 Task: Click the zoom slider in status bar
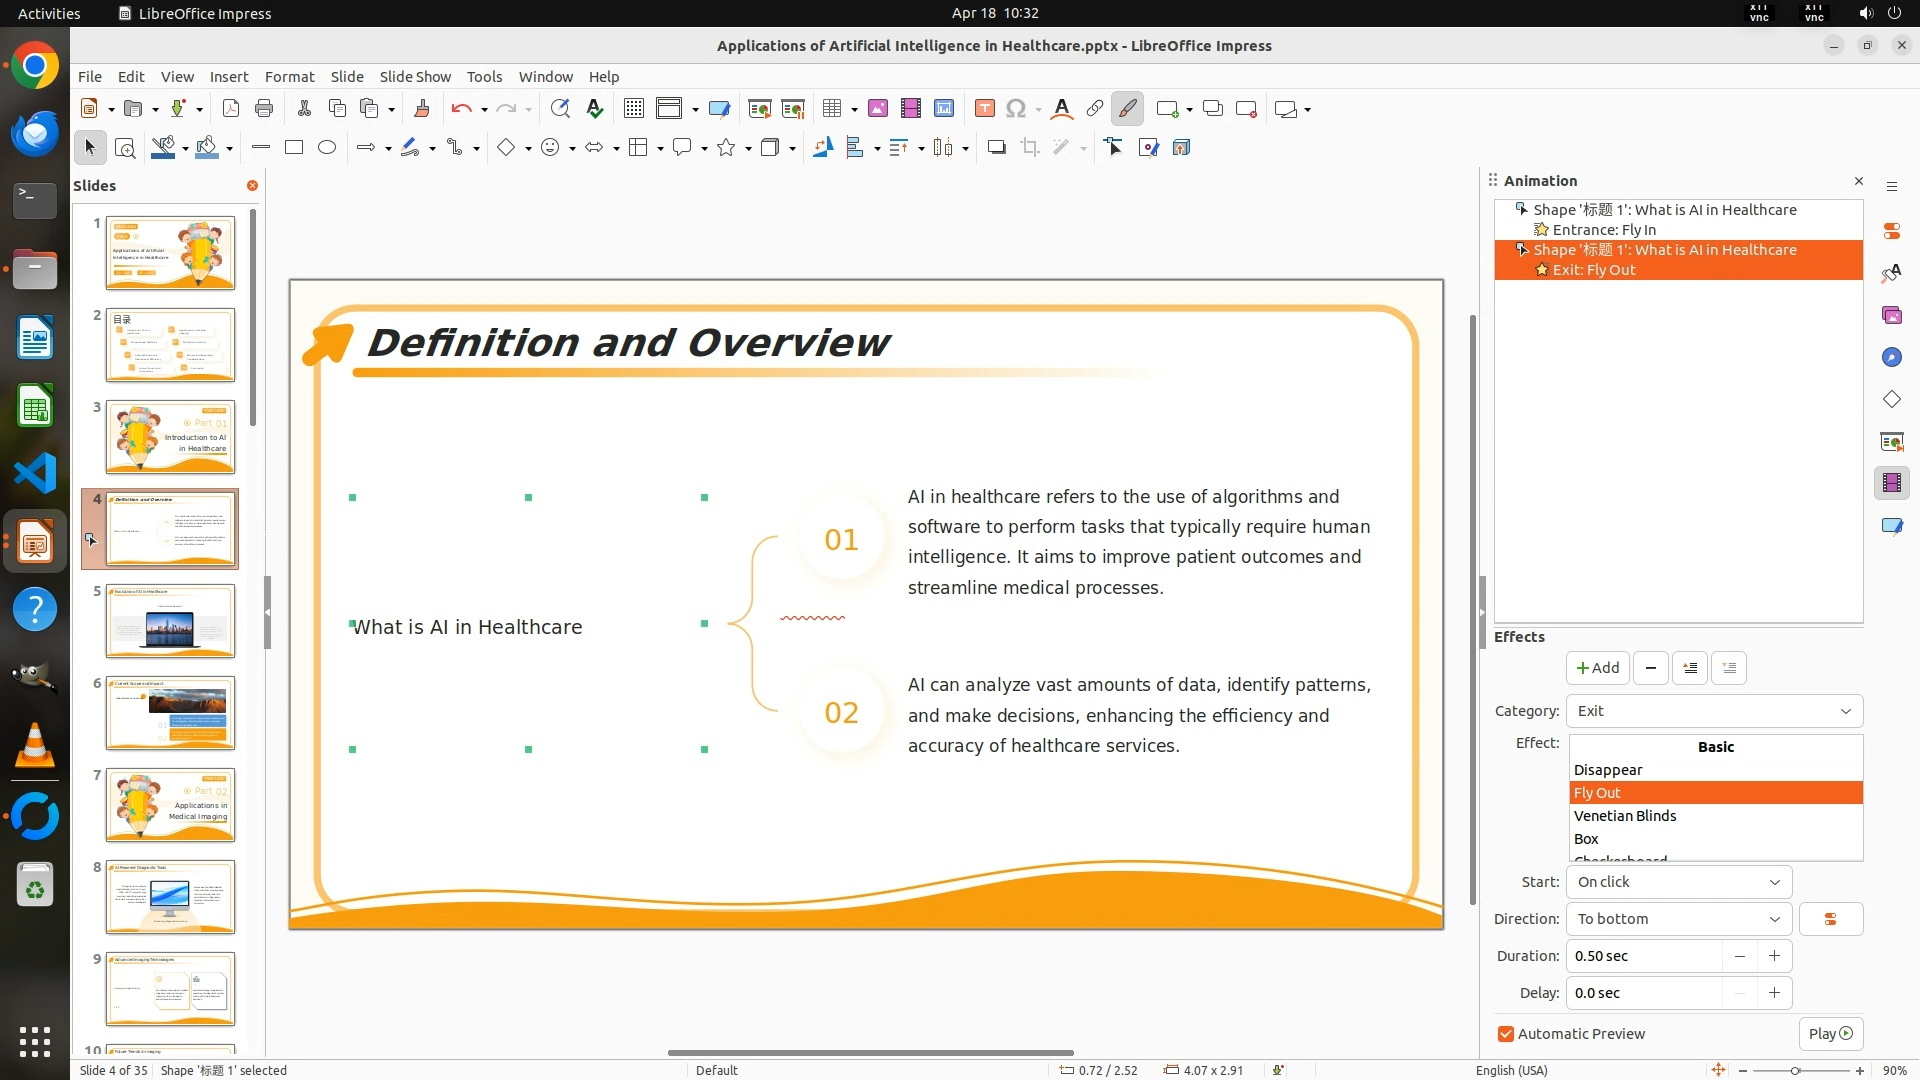1796,1071
